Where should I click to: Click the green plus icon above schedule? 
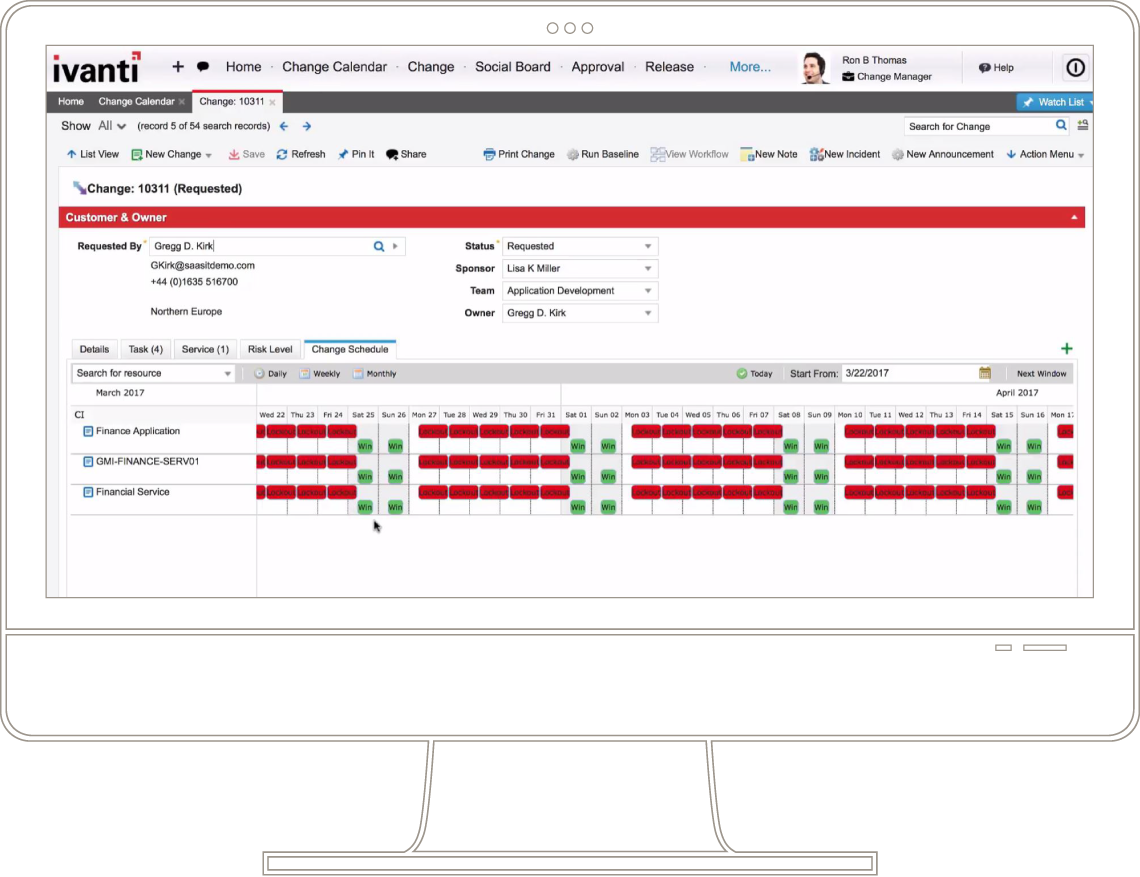click(1067, 349)
